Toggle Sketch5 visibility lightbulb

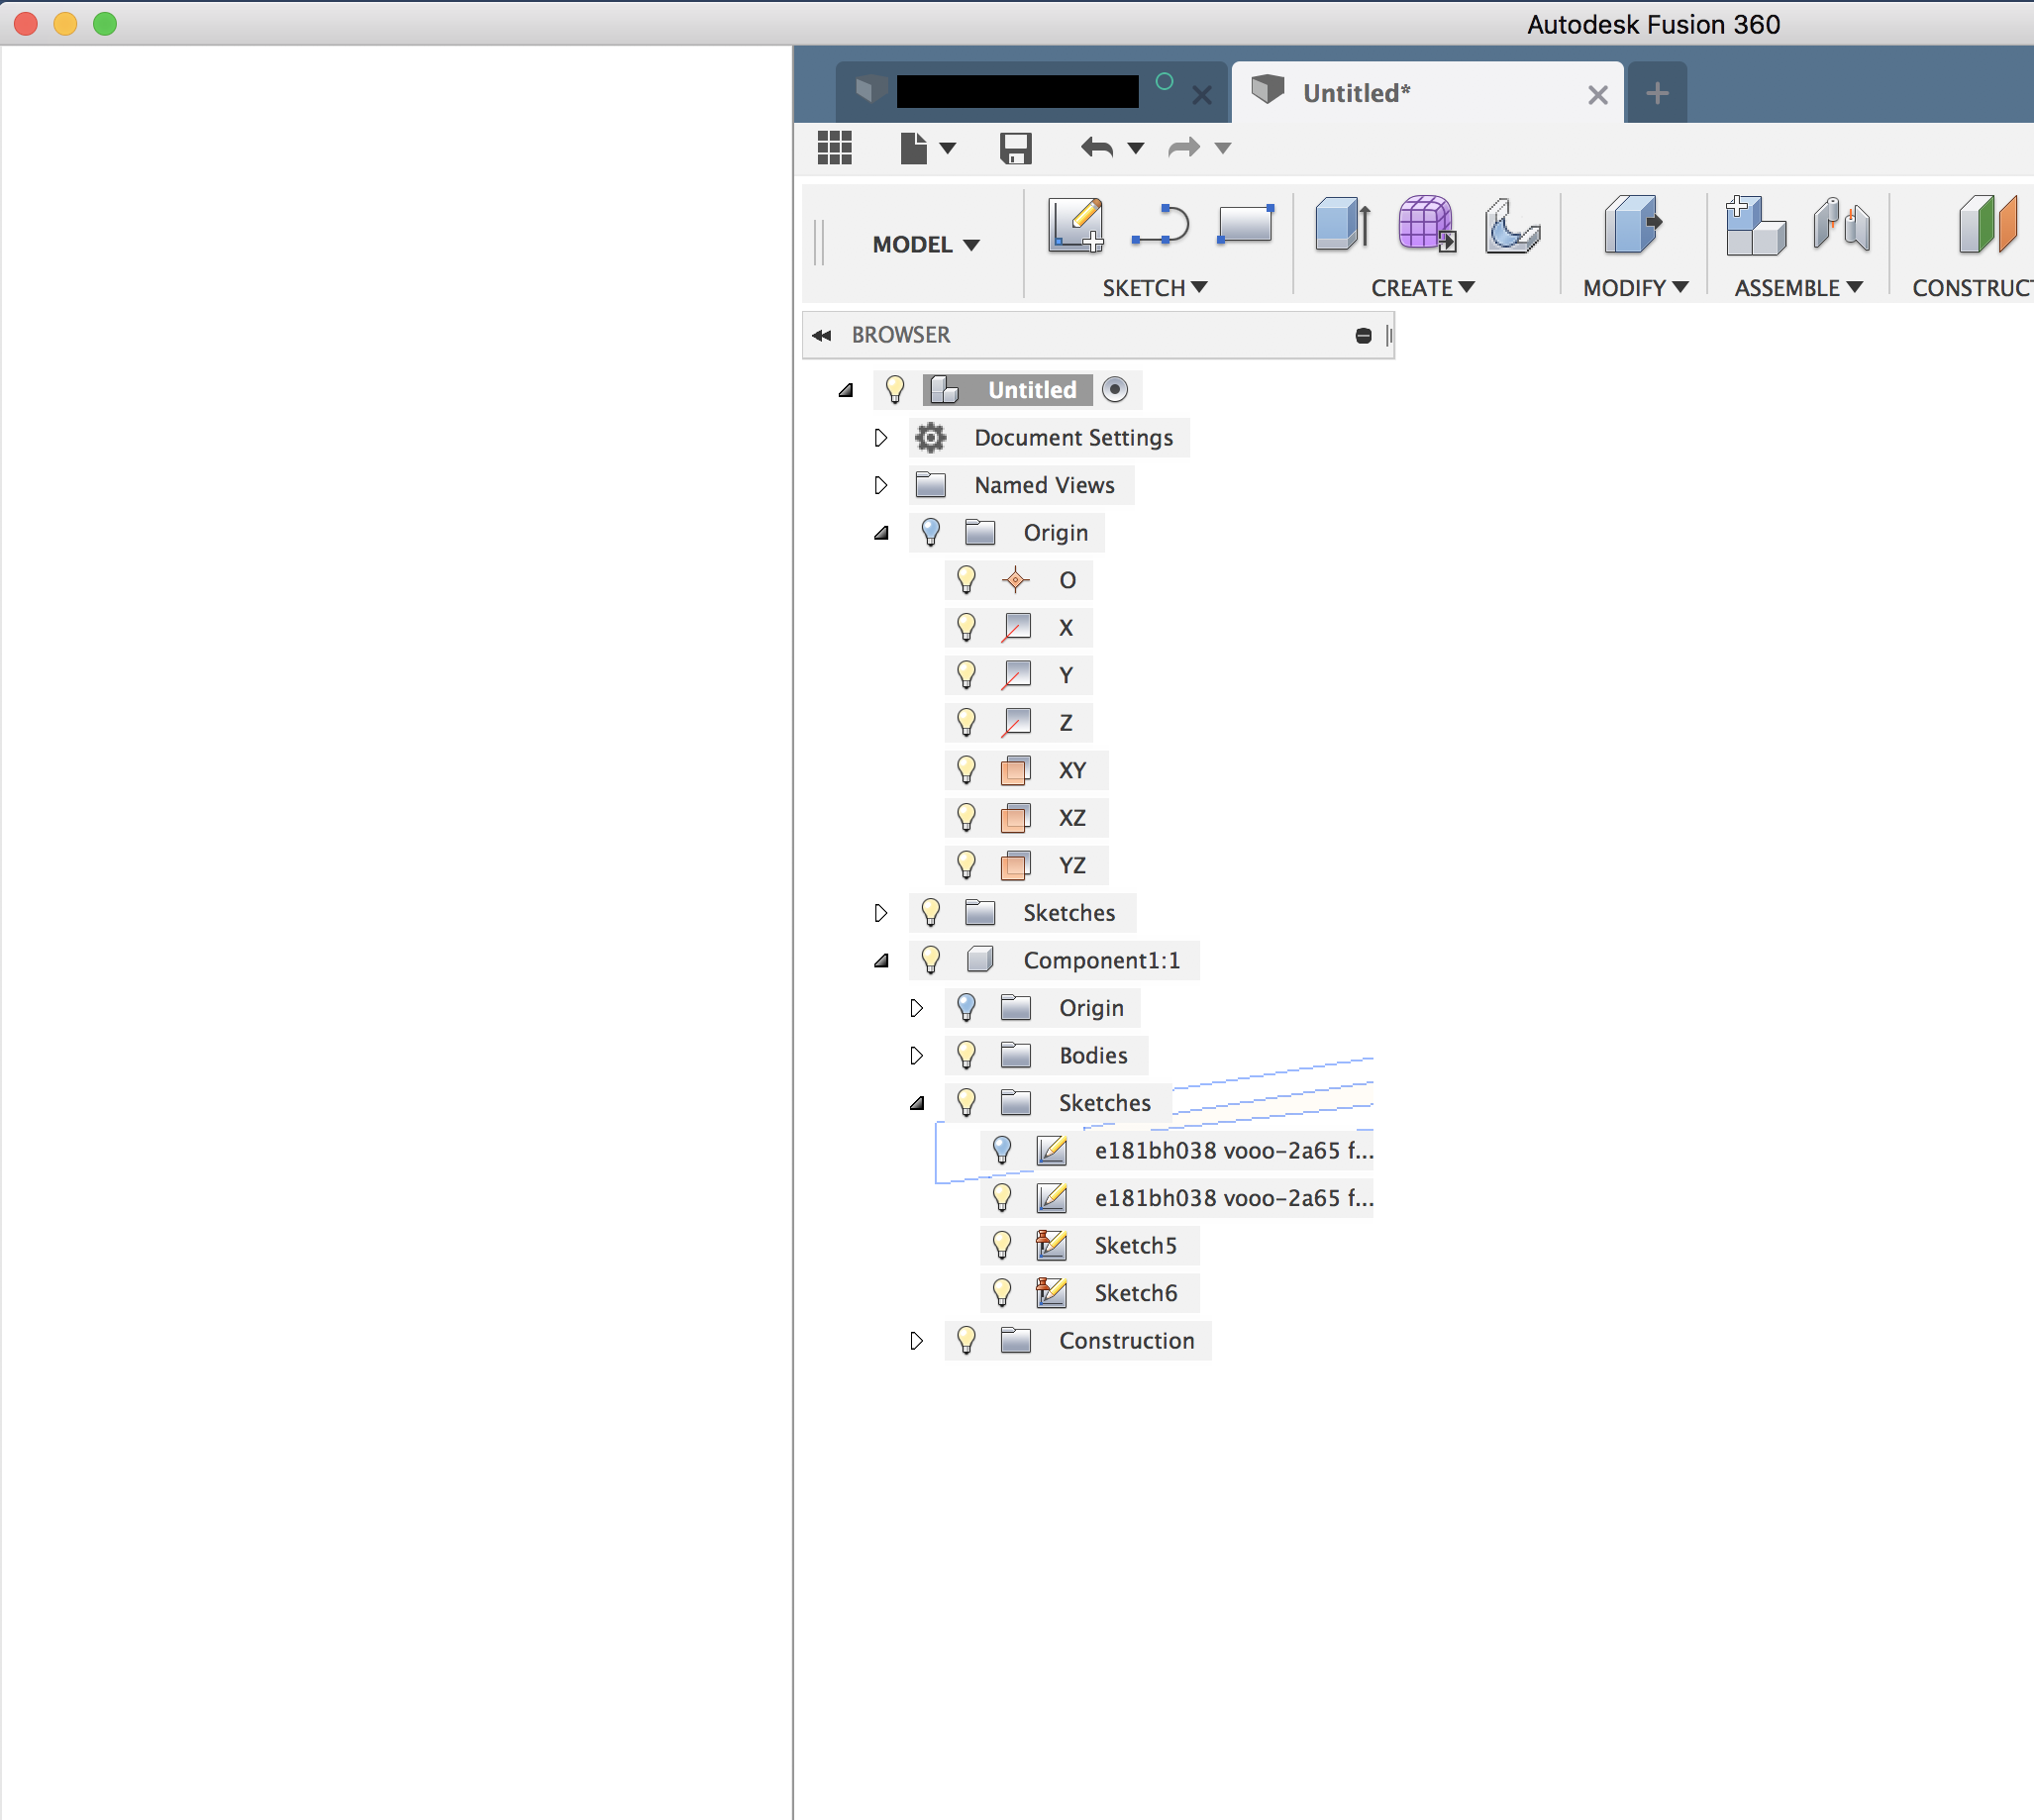(1002, 1245)
